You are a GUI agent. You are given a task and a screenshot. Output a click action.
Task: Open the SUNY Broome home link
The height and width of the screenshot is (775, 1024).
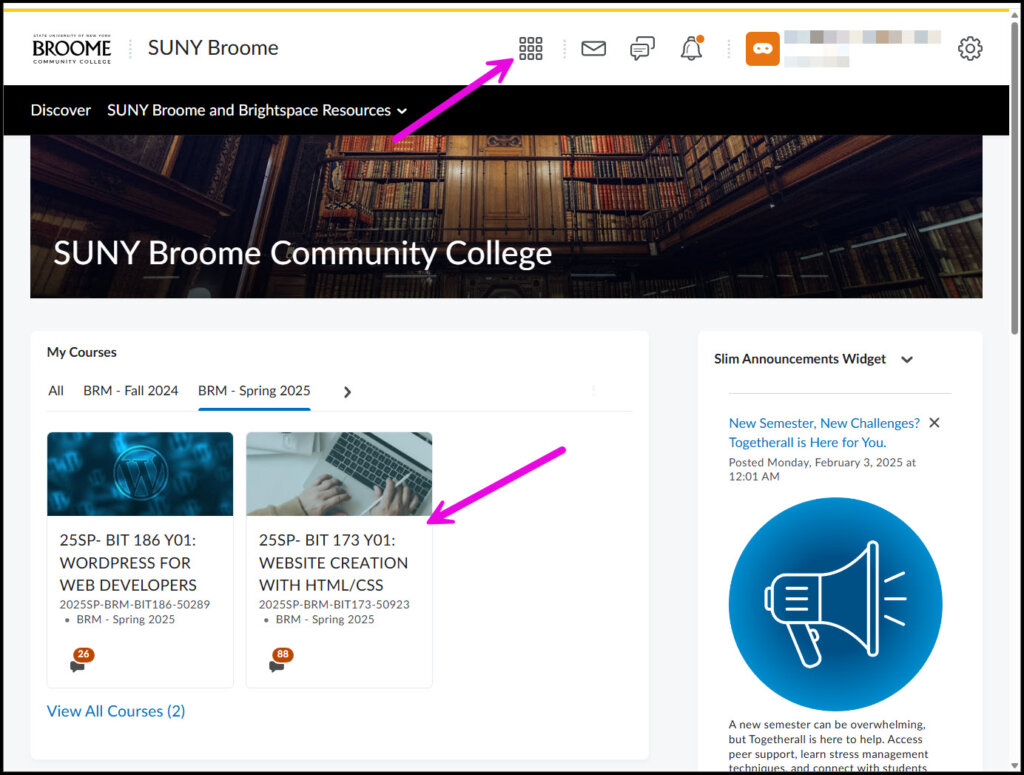[x=213, y=48]
